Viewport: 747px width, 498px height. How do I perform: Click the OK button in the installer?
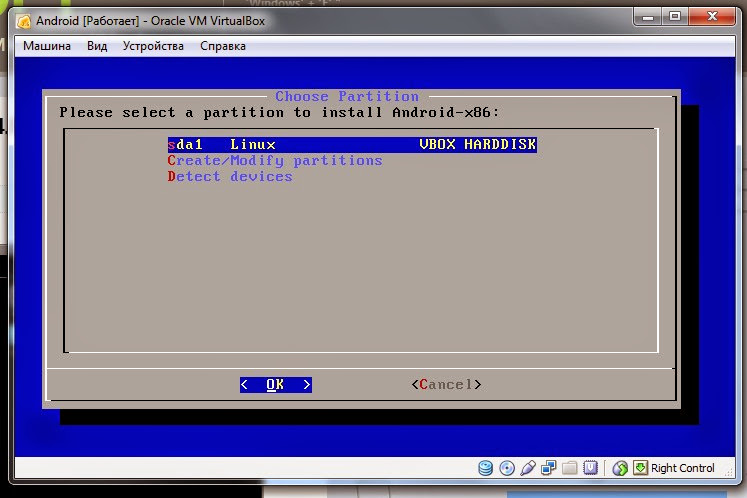coord(276,385)
